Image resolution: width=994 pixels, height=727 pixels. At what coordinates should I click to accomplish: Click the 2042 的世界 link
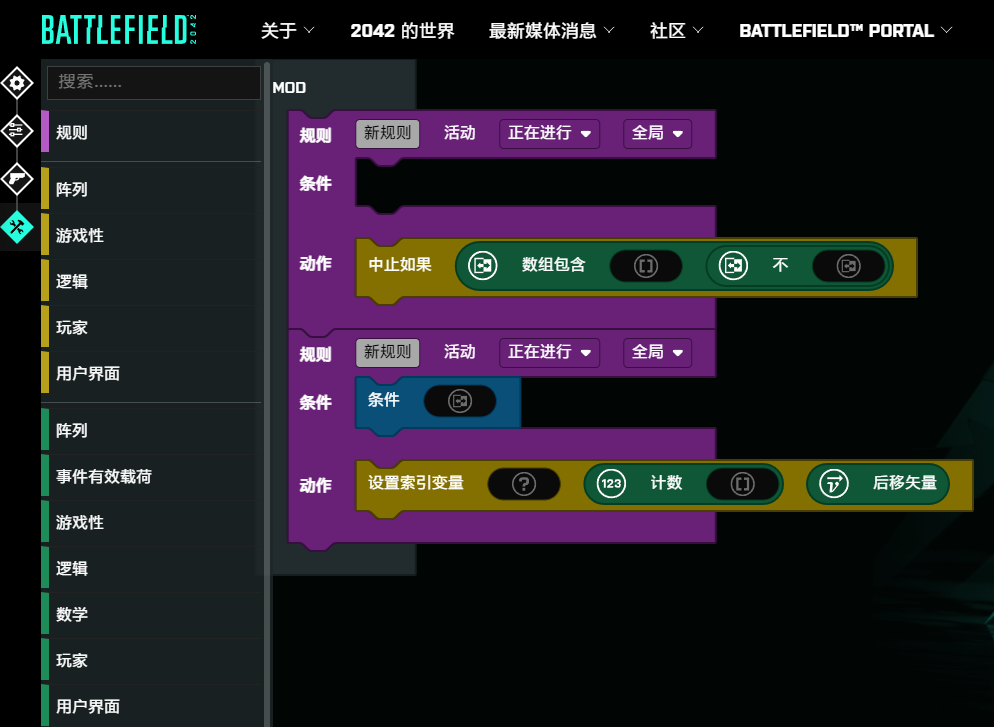point(402,31)
